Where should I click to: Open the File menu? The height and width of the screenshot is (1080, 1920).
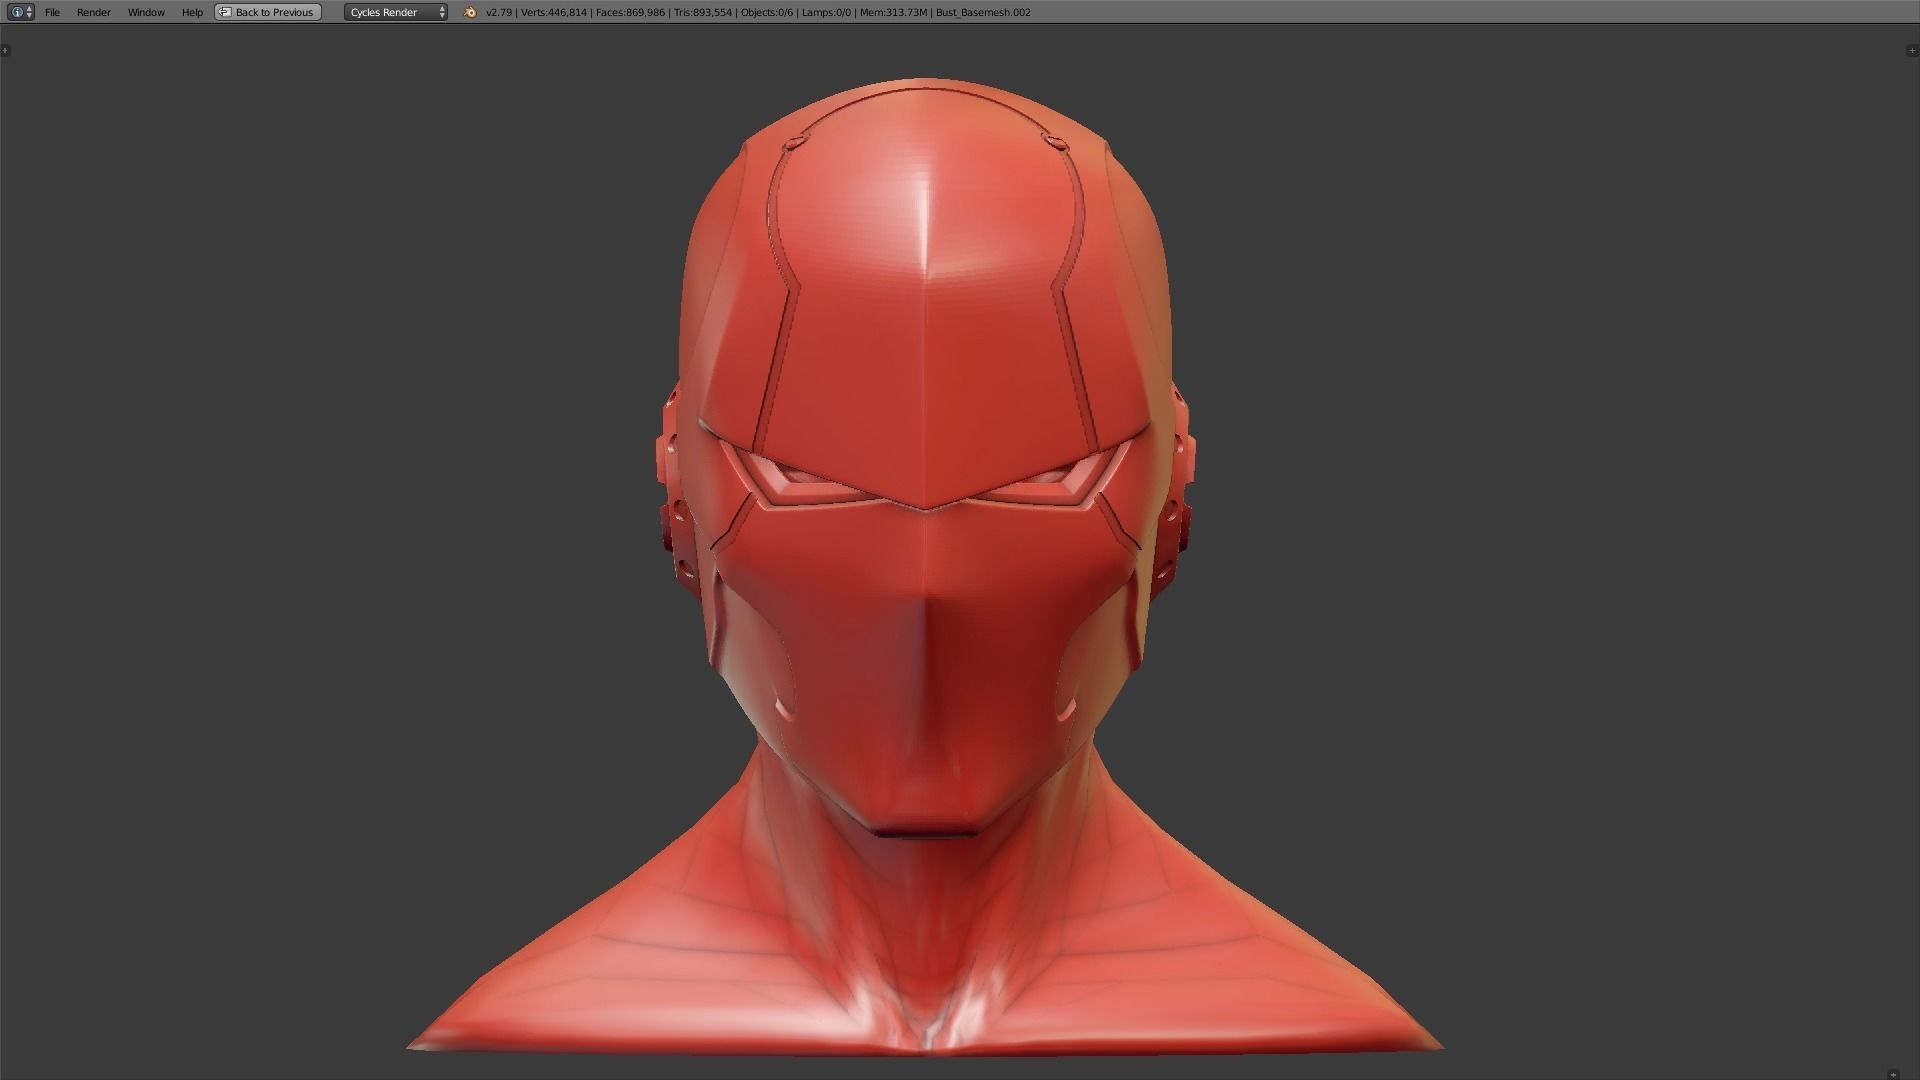point(52,12)
